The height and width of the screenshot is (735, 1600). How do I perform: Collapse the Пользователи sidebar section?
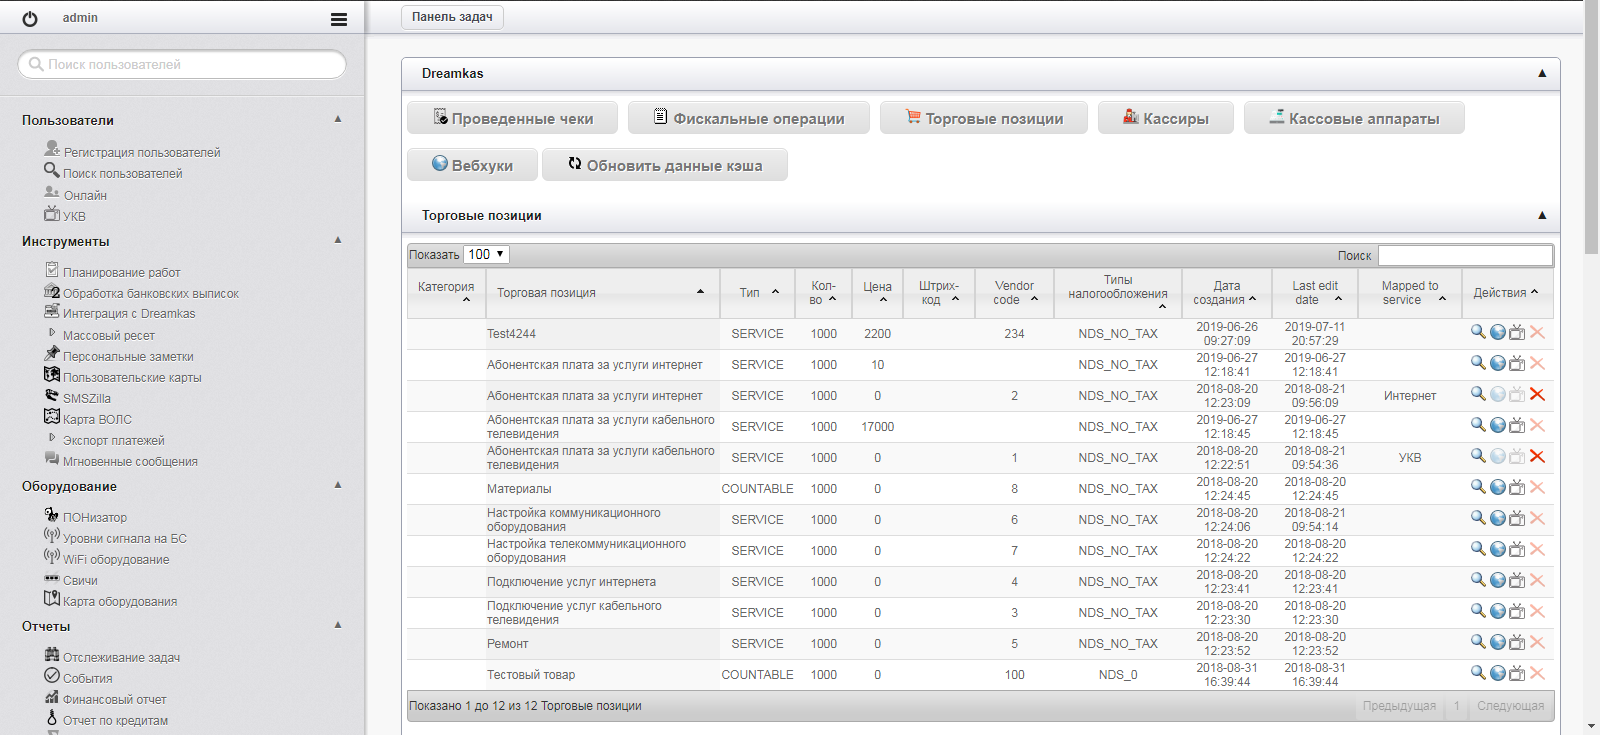(338, 119)
